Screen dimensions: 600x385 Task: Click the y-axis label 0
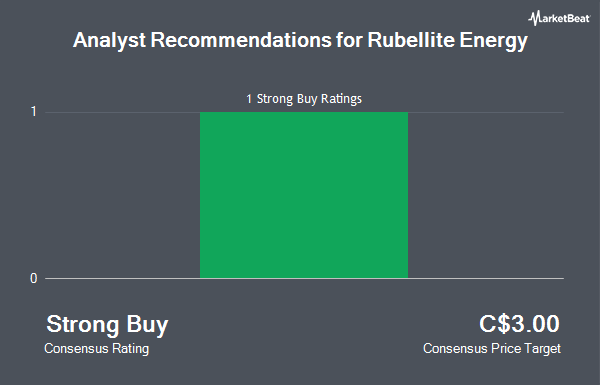(34, 279)
